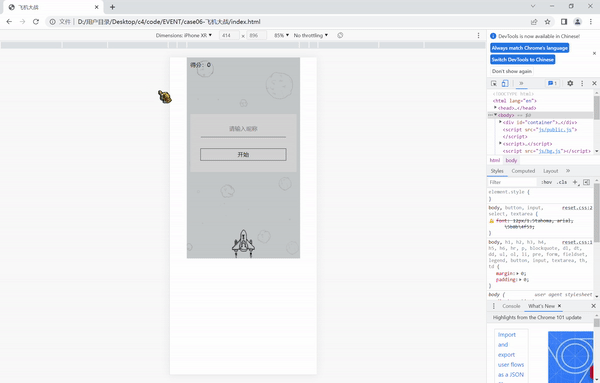The image size is (600, 383).
Task: Open the js/bg.js source link
Action: pyautogui.click(x=549, y=151)
